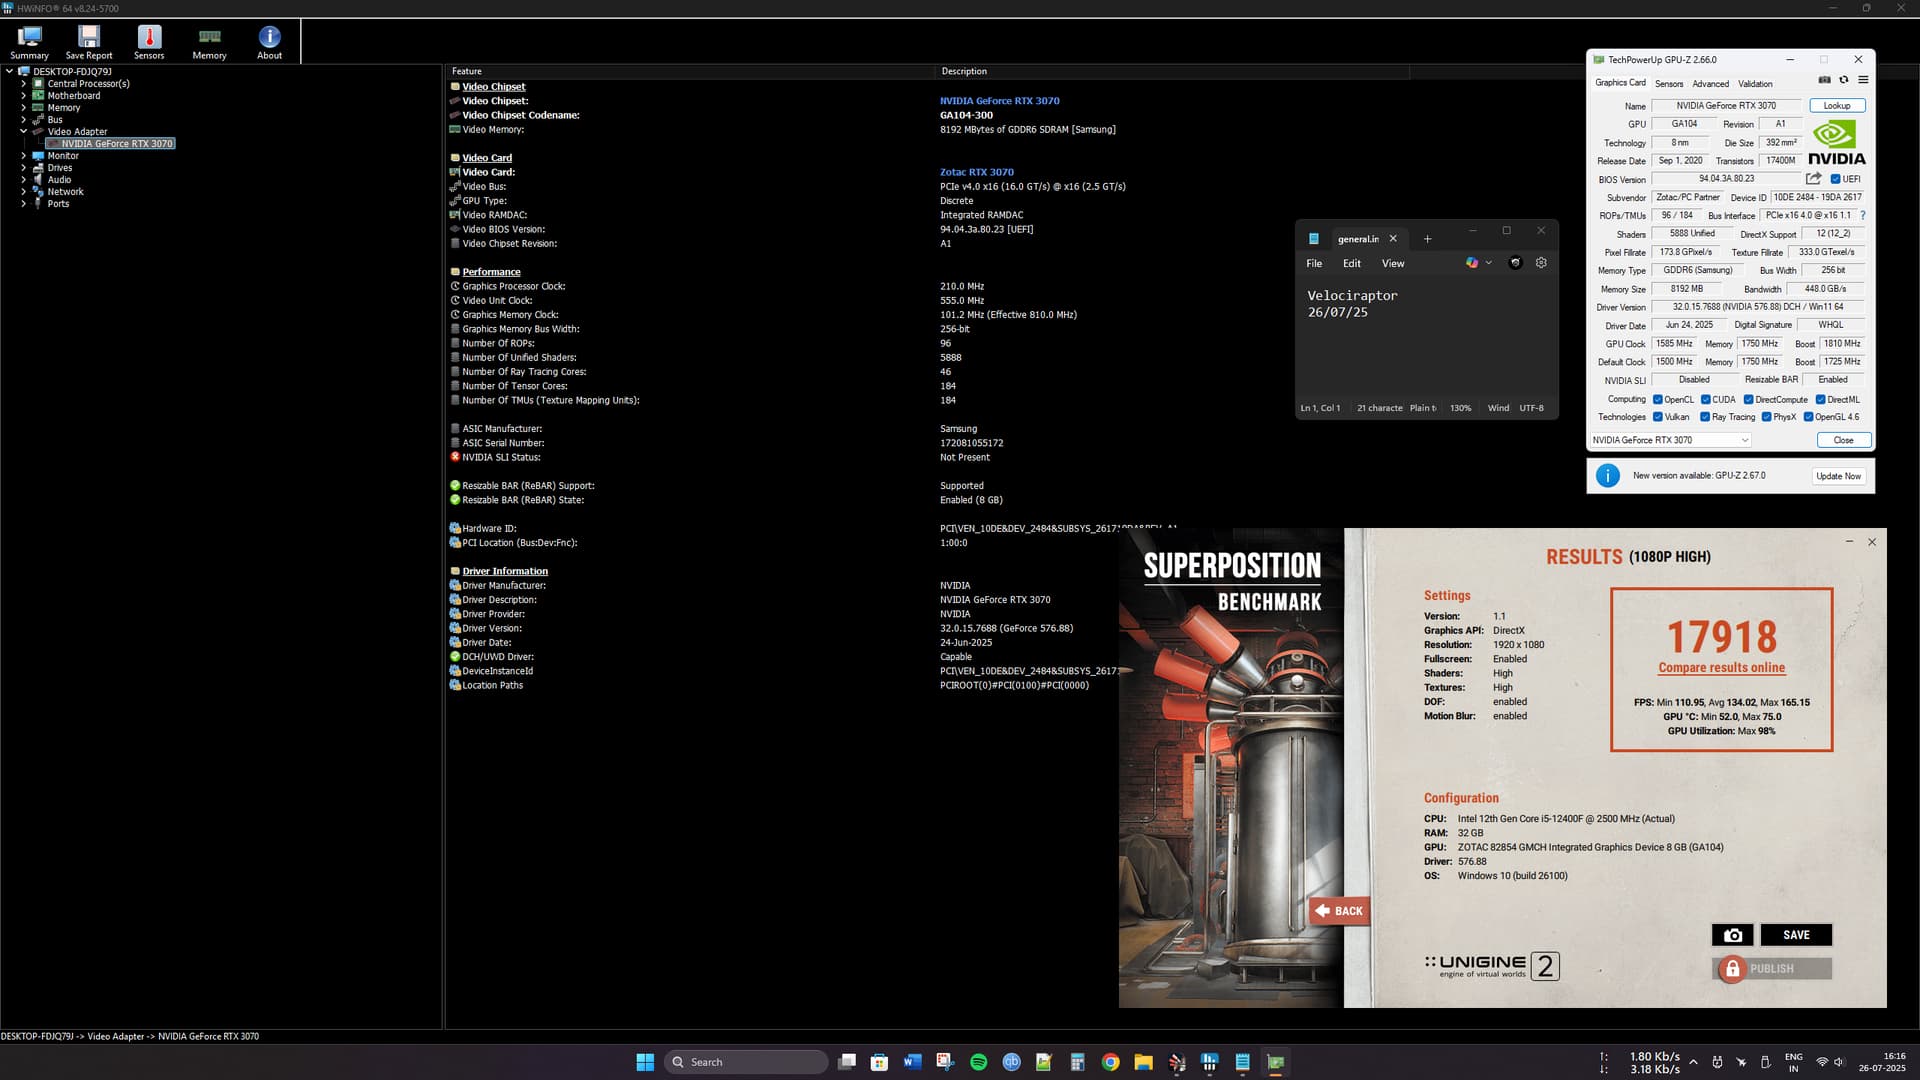Screen dimensions: 1920x1080
Task: Click the Copilot icon in Notepad
Action: tap(1472, 263)
